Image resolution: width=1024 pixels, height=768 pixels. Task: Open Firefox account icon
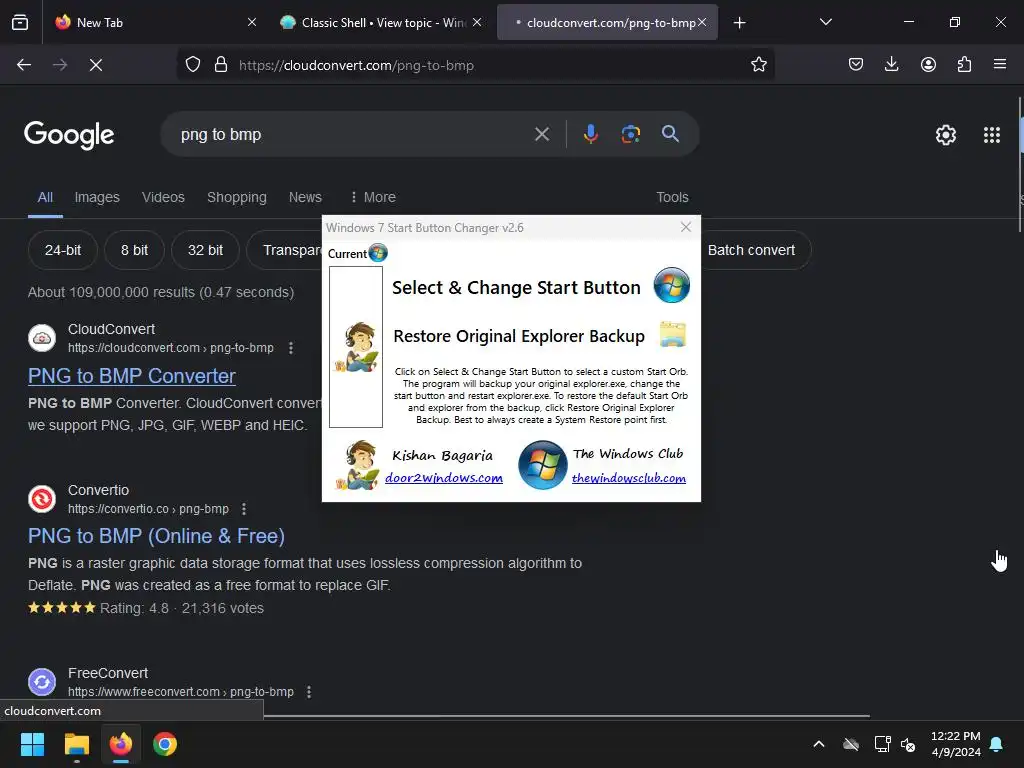tap(928, 65)
